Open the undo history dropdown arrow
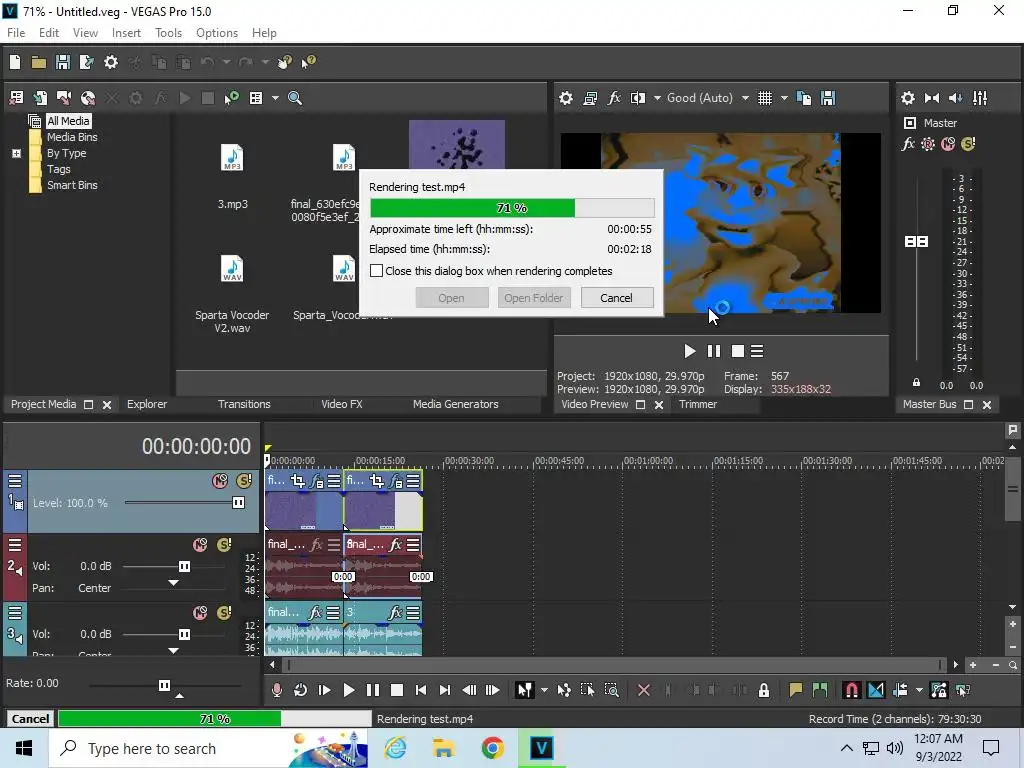Screen dimensions: 1024x768 [x=226, y=62]
